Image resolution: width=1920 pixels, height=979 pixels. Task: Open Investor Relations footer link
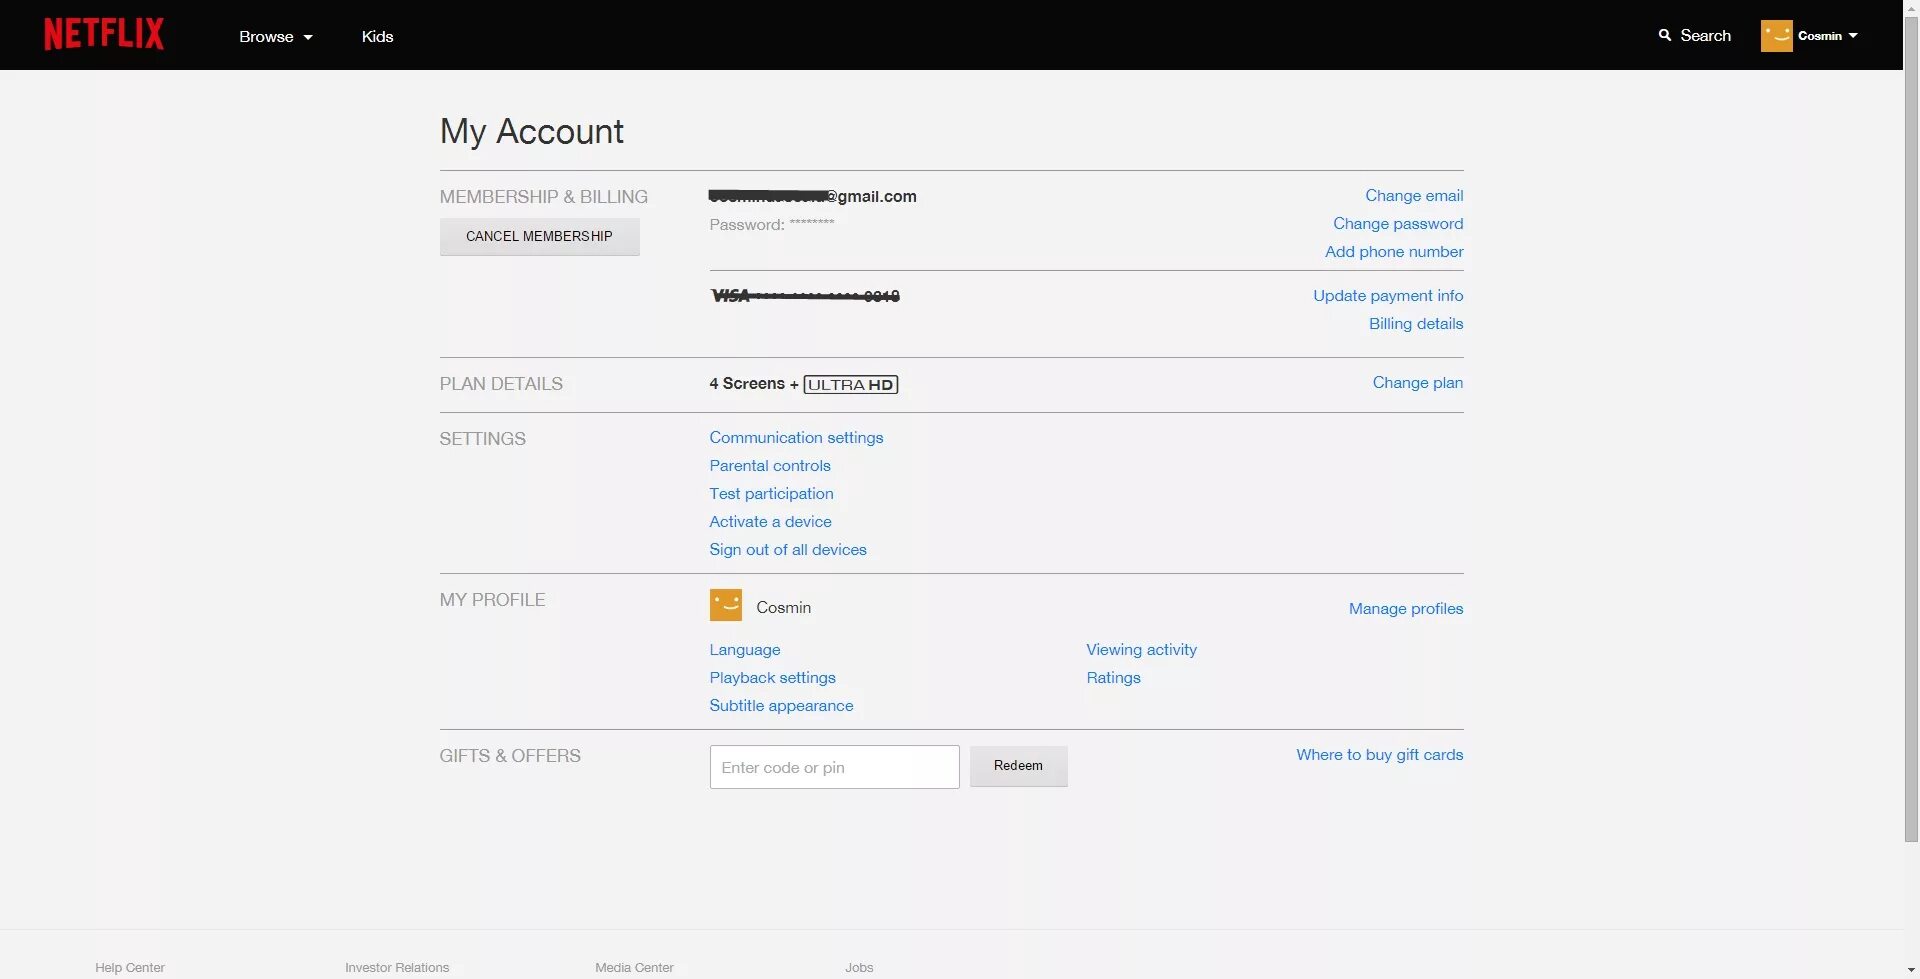[397, 967]
